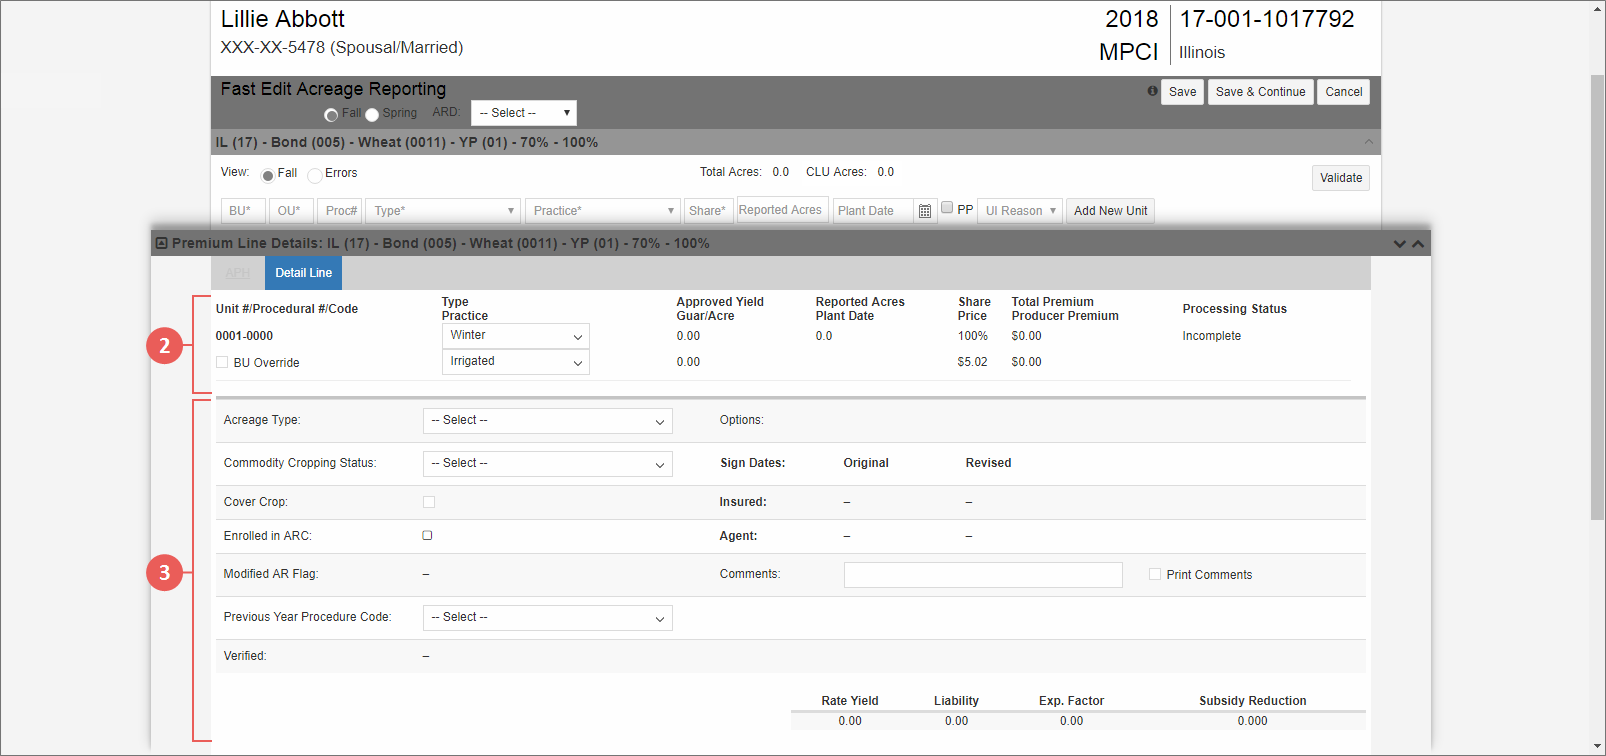Screen dimensions: 1606x756
Task: Click Add New Unit
Action: click(x=1110, y=211)
